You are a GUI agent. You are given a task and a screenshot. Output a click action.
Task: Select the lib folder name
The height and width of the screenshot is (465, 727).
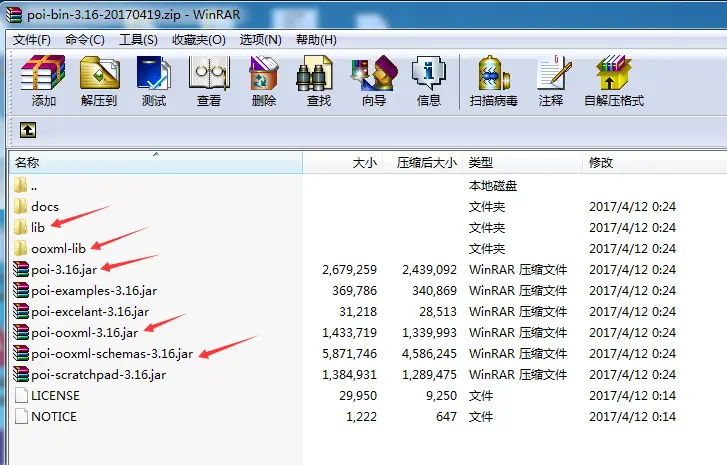coord(38,228)
